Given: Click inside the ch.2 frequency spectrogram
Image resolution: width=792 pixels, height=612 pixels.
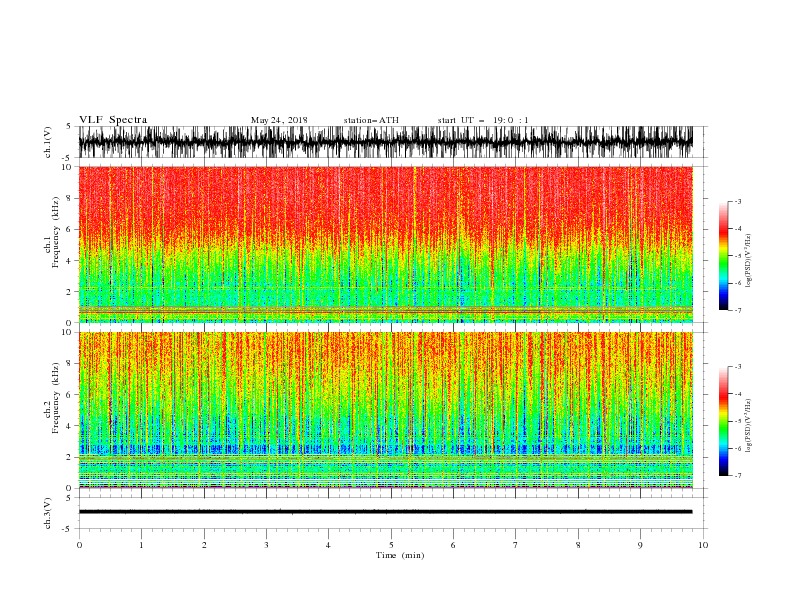Looking at the screenshot, I should tap(385, 410).
